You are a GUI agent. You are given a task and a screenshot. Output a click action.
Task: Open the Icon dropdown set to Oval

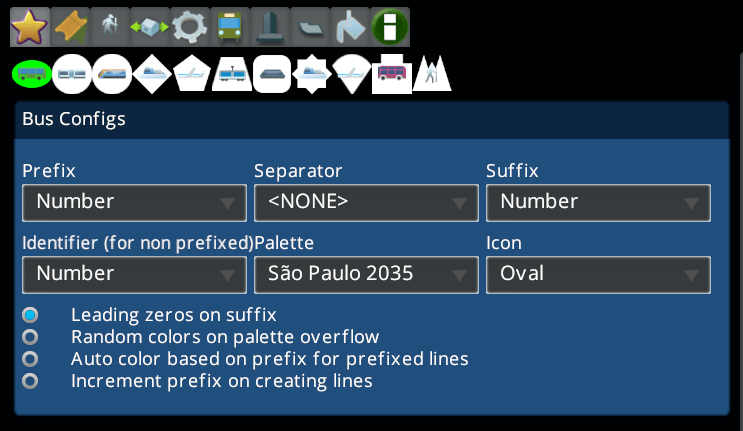click(598, 274)
